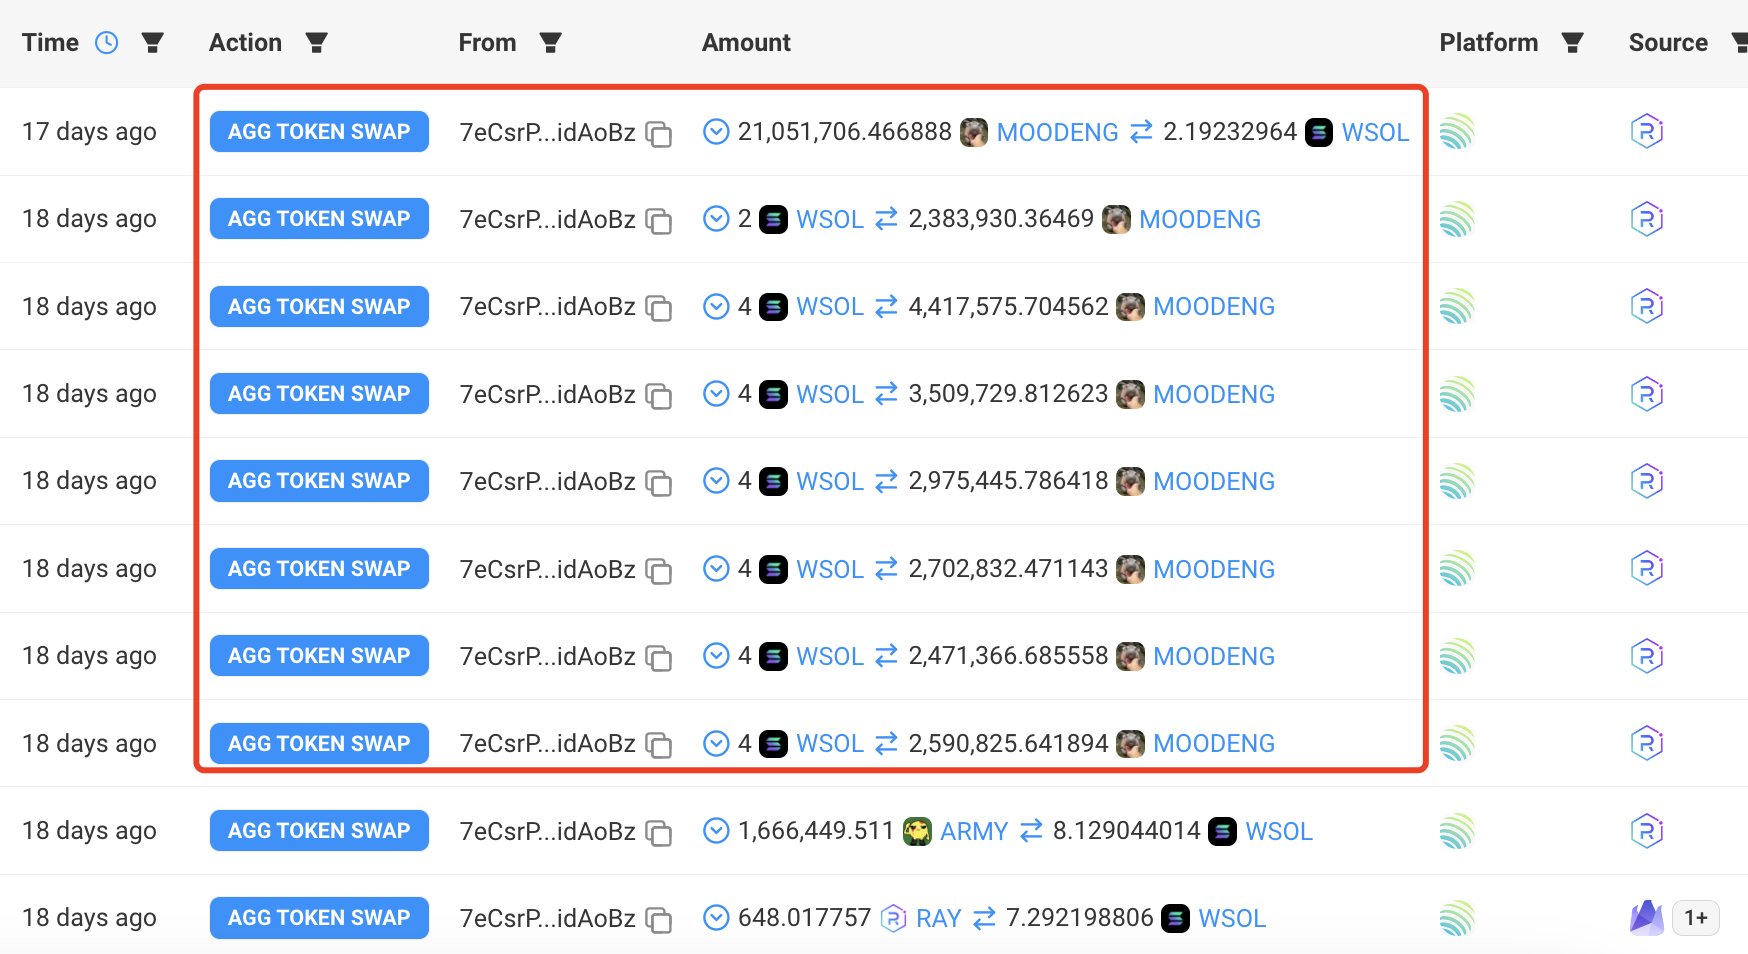Click the Jupiter platform icon in first row
The height and width of the screenshot is (954, 1748).
click(x=1457, y=132)
